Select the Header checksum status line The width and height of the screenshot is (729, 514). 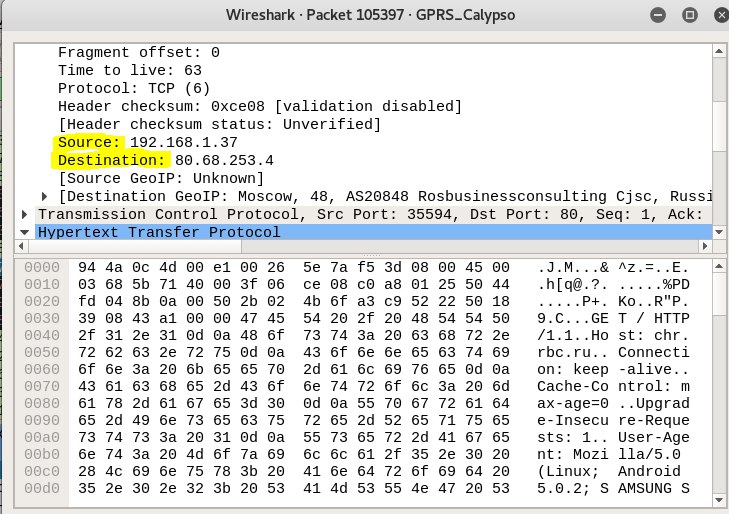(x=219, y=124)
